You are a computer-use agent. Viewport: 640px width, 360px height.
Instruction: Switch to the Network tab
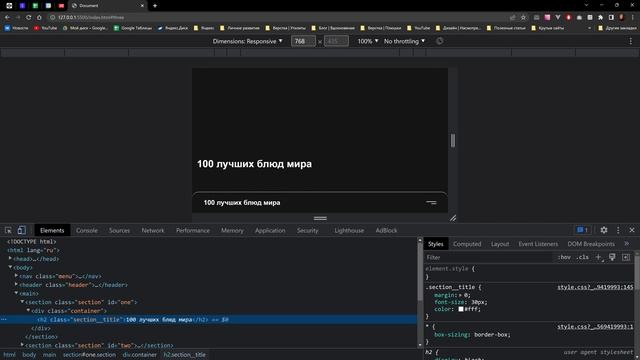pos(153,230)
